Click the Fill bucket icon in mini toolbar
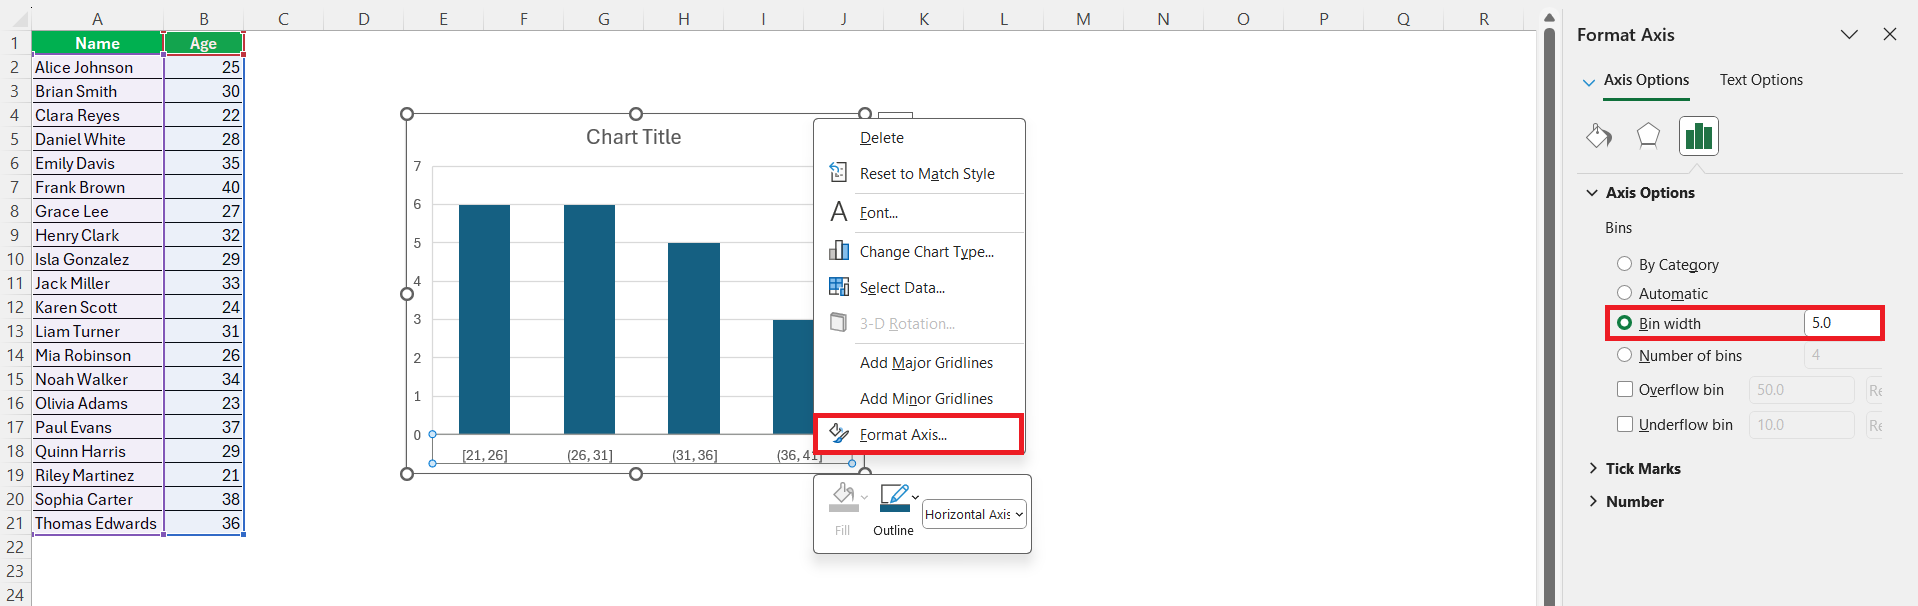 tap(843, 497)
